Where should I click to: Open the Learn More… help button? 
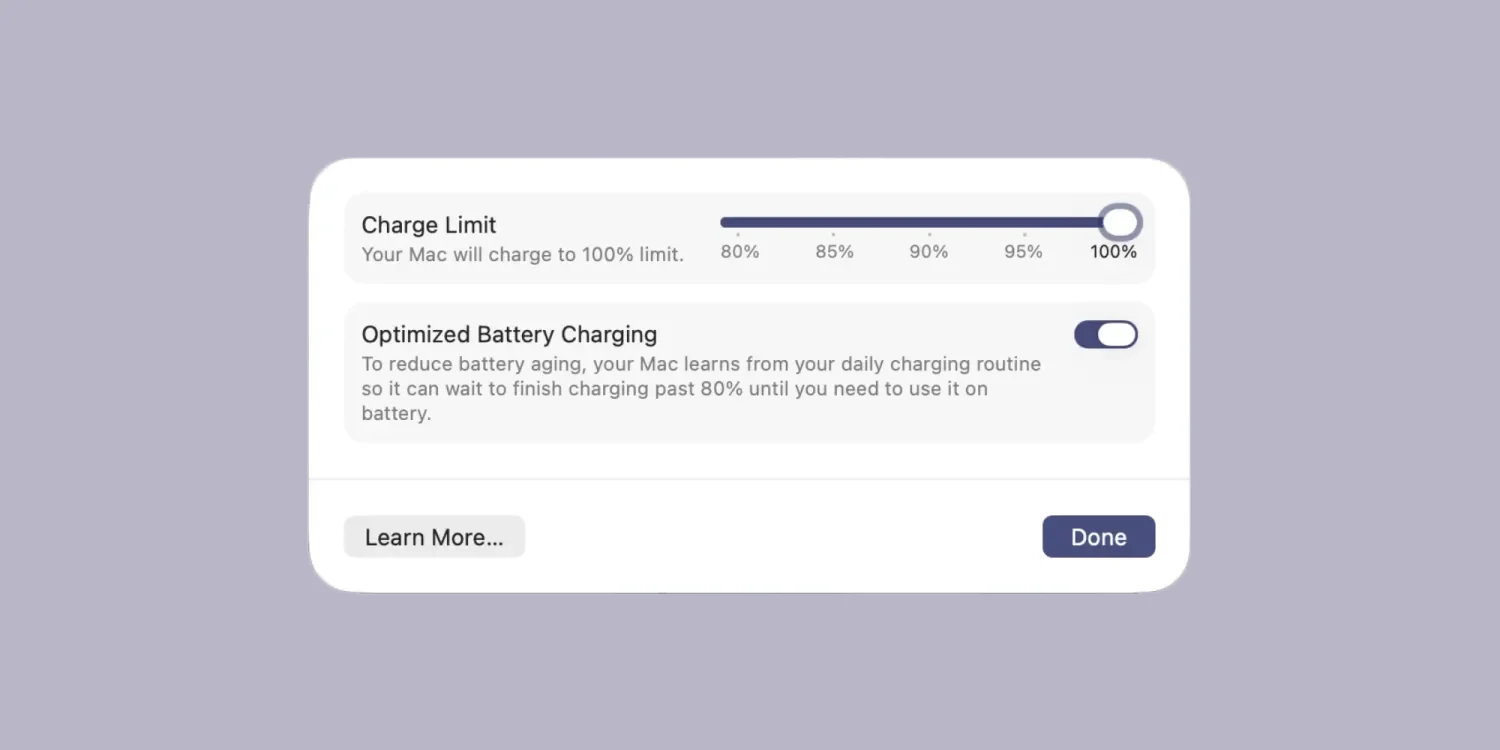tap(434, 537)
